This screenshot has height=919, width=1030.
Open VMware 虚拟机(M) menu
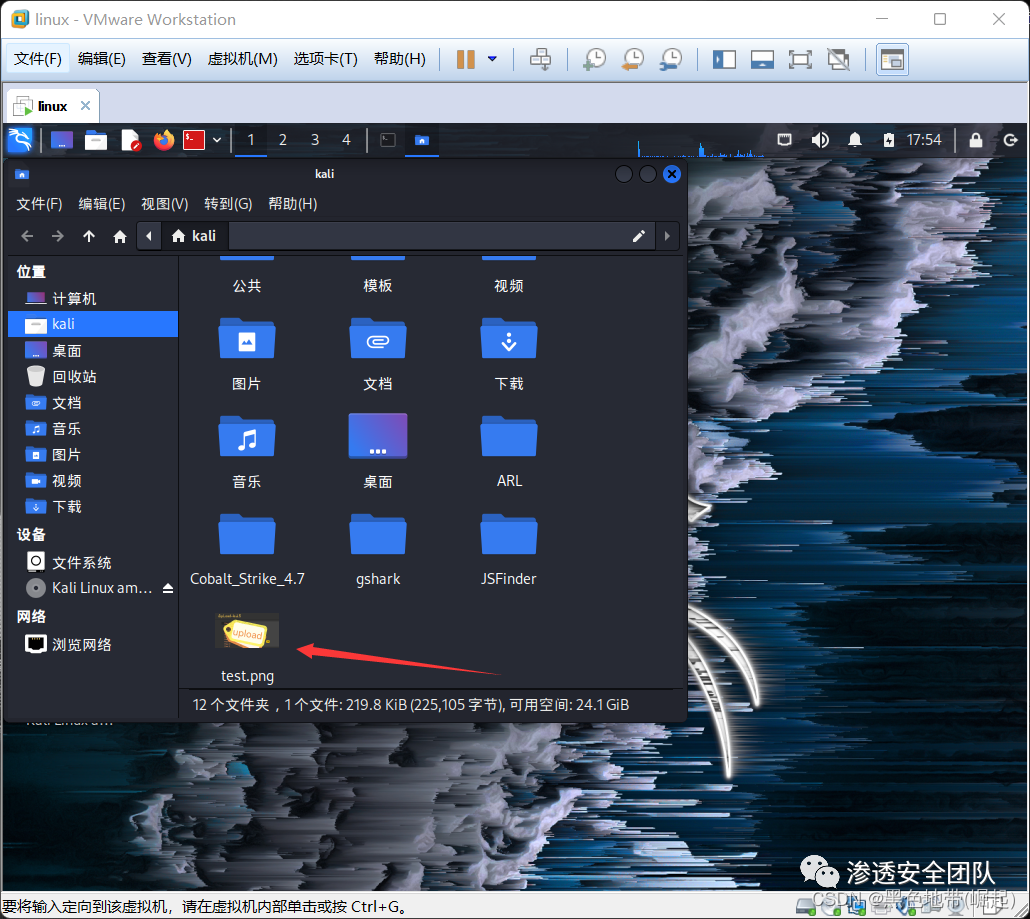pyautogui.click(x=242, y=59)
